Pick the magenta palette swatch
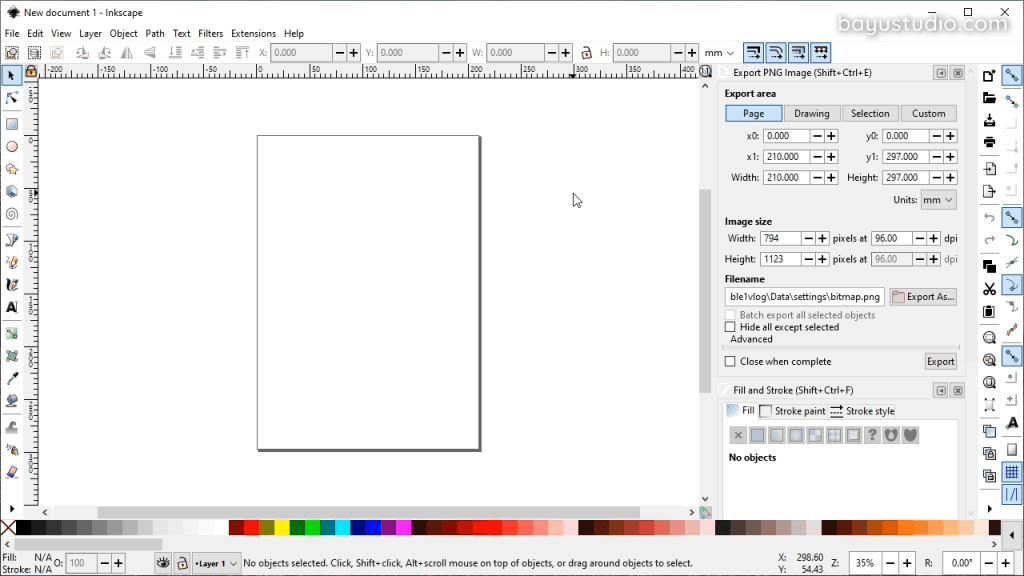 [x=404, y=527]
